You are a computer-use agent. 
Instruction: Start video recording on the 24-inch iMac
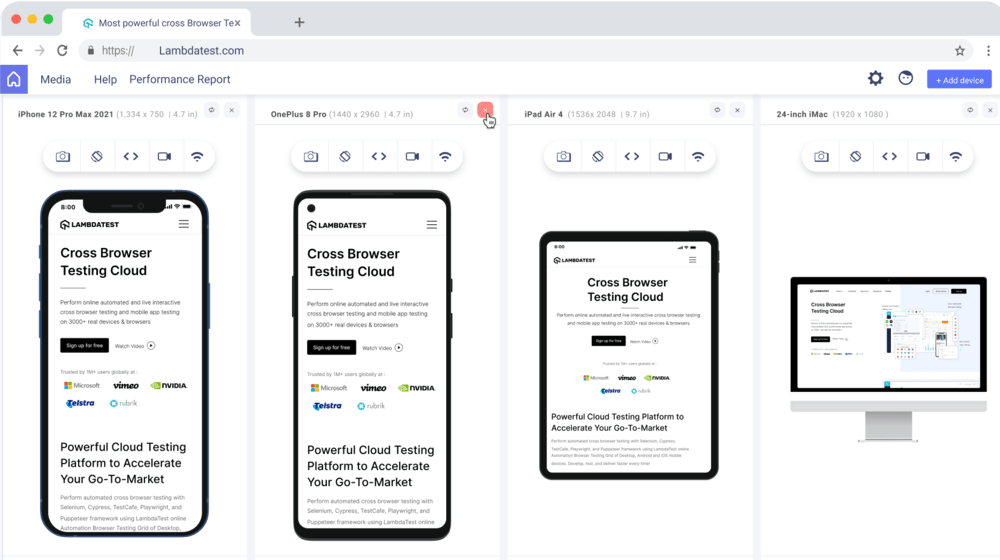[922, 156]
